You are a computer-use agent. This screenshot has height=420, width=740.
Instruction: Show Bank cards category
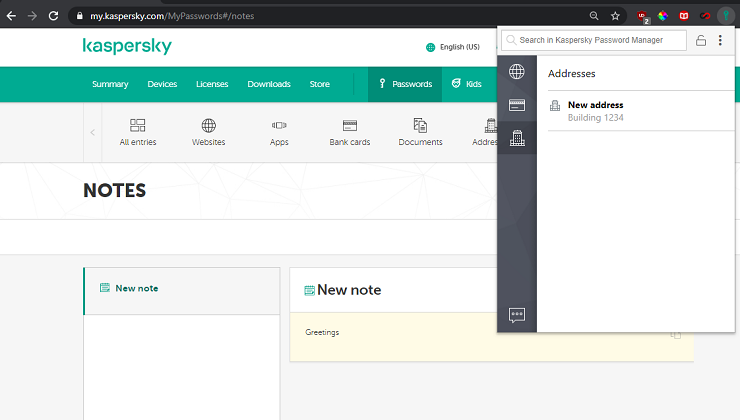(350, 132)
